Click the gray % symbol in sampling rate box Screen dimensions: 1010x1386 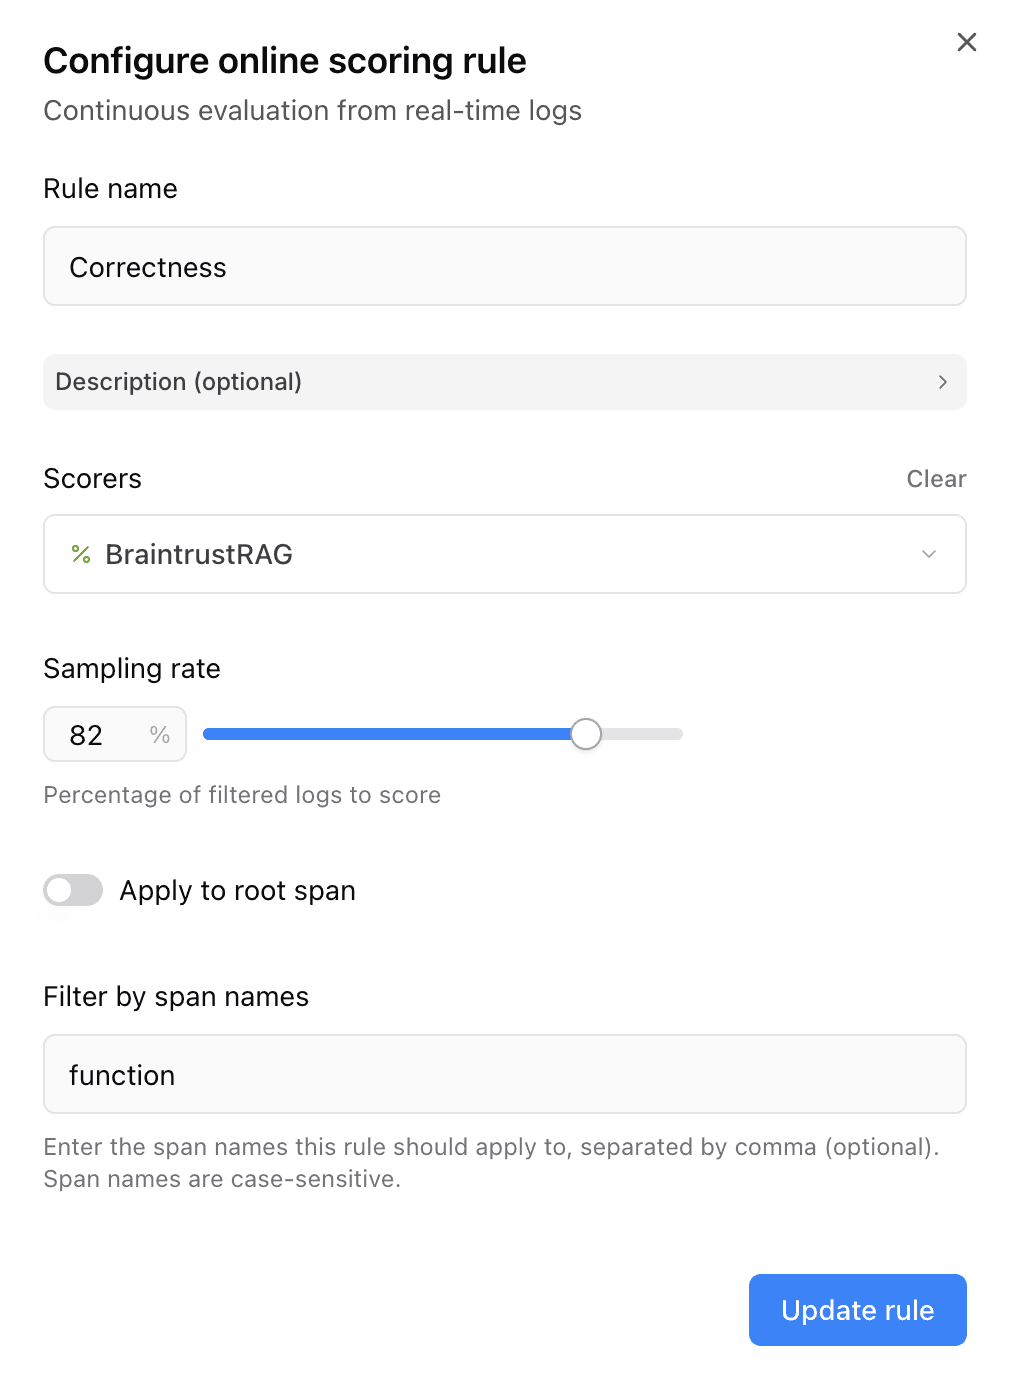point(158,734)
